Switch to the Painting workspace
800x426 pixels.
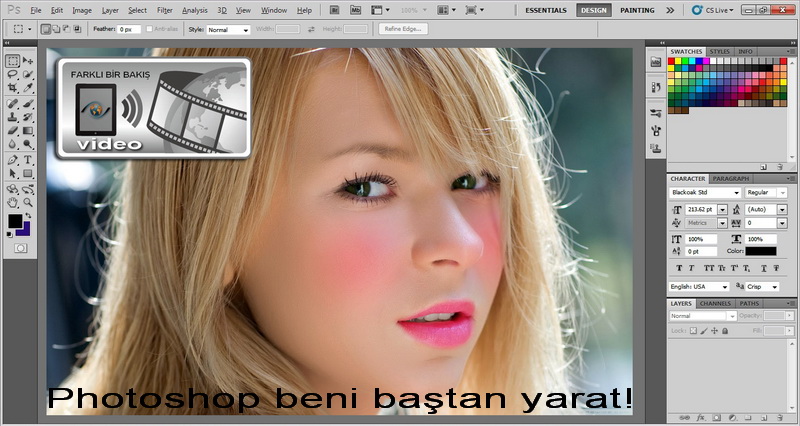tap(637, 10)
